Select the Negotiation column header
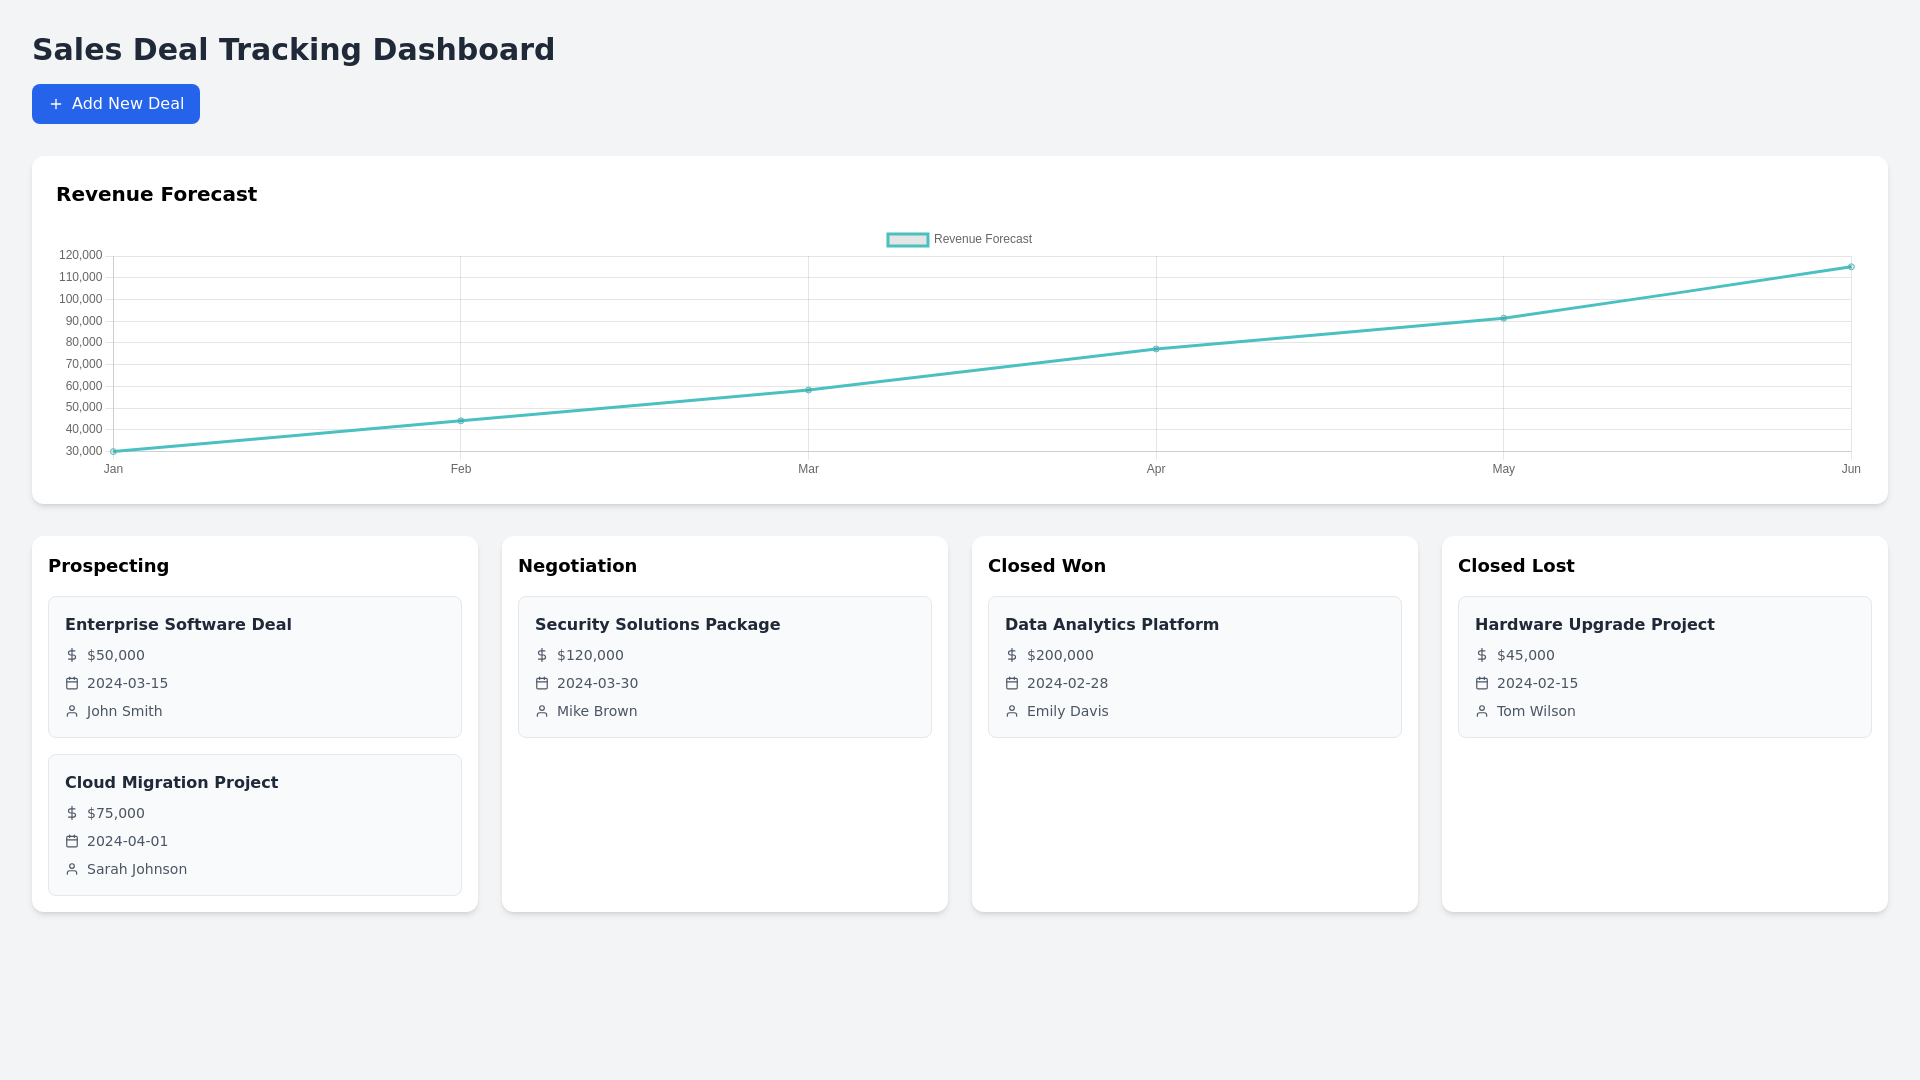Screen dimensions: 1920x1080 (x=577, y=566)
